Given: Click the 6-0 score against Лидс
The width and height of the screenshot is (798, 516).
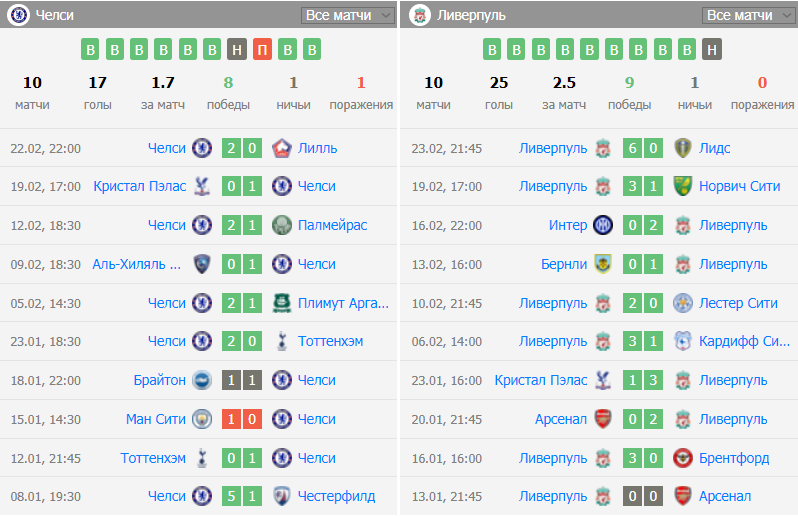Looking at the screenshot, I should (x=642, y=148).
